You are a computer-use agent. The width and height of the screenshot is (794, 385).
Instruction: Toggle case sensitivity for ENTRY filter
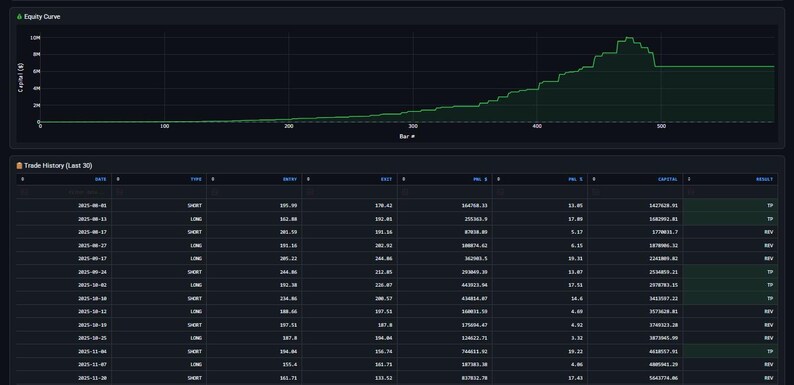[214, 192]
